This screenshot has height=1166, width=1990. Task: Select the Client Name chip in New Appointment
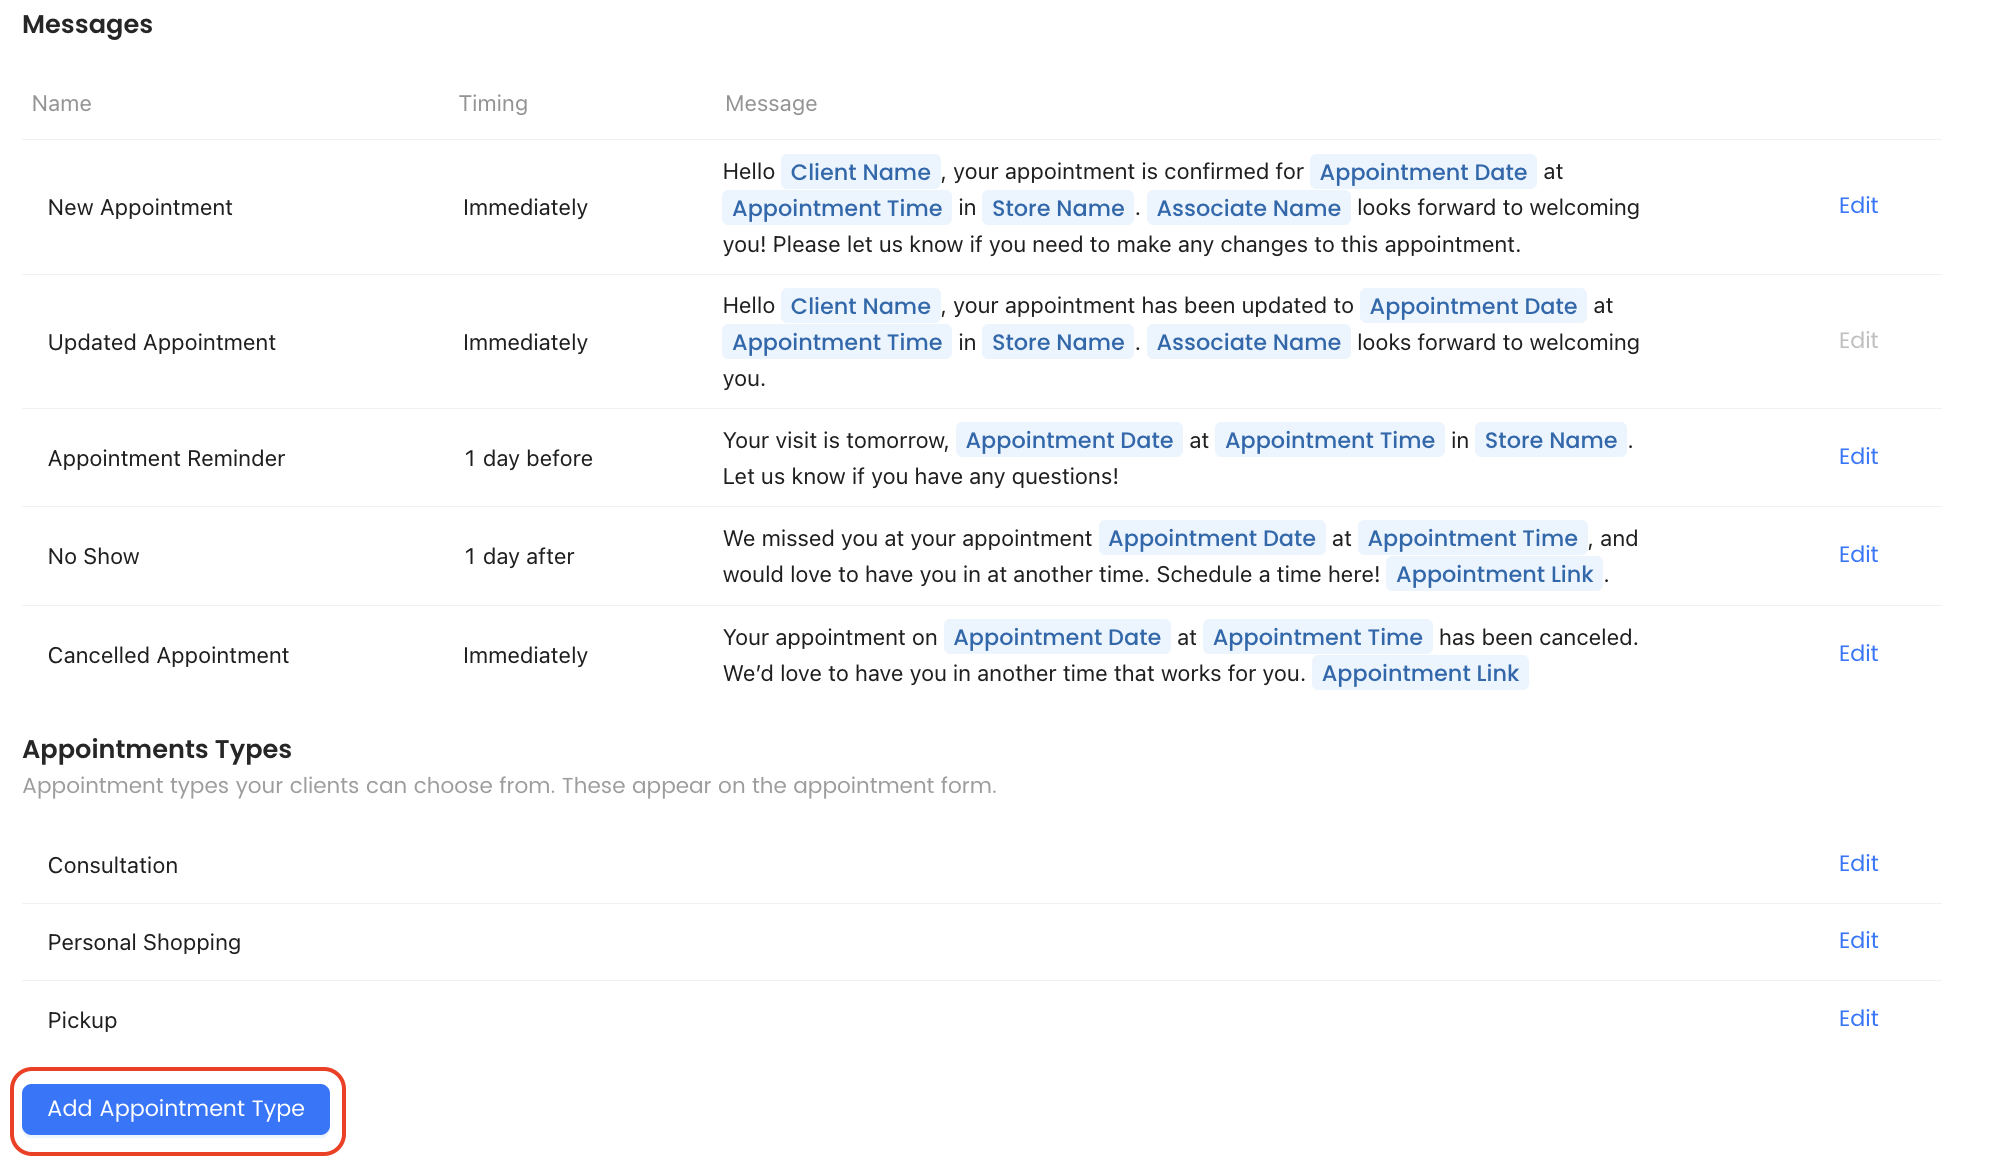click(860, 171)
